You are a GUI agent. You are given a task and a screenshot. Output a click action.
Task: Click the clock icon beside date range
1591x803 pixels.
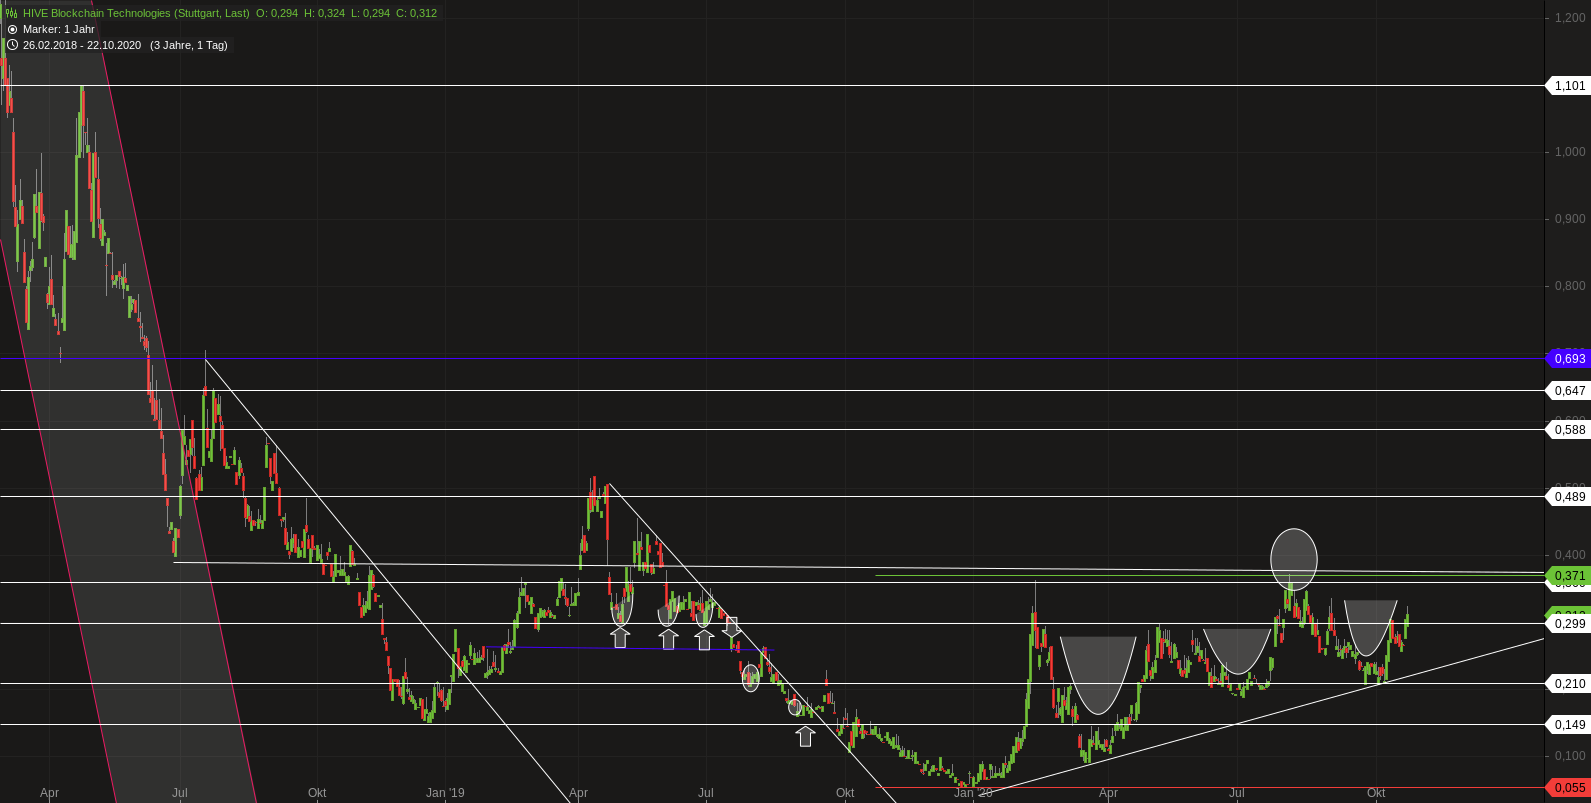[12, 45]
